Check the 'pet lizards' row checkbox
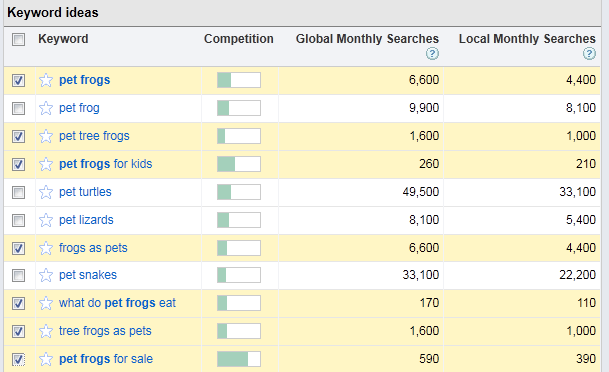This screenshot has width=609, height=372. click(x=18, y=220)
